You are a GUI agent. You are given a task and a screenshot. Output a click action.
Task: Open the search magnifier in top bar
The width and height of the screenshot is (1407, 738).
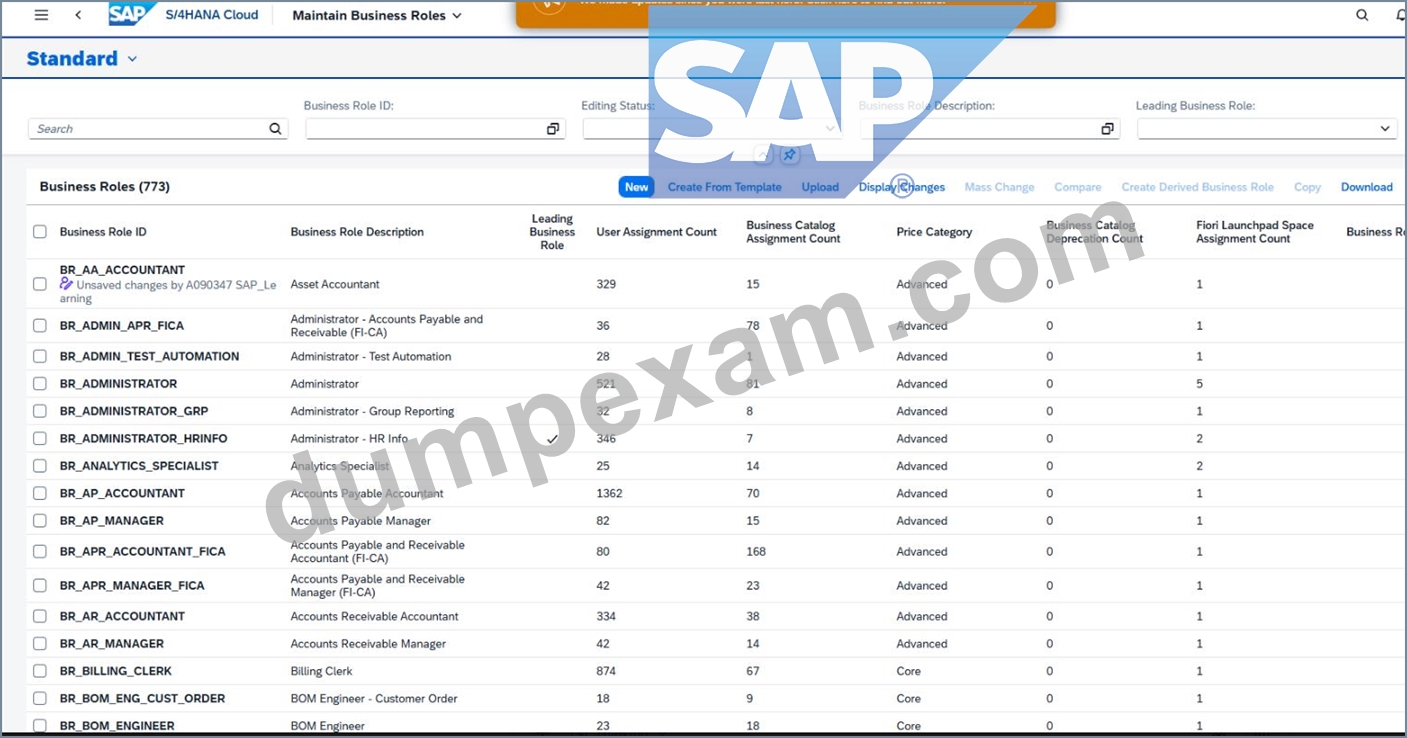[x=1362, y=15]
